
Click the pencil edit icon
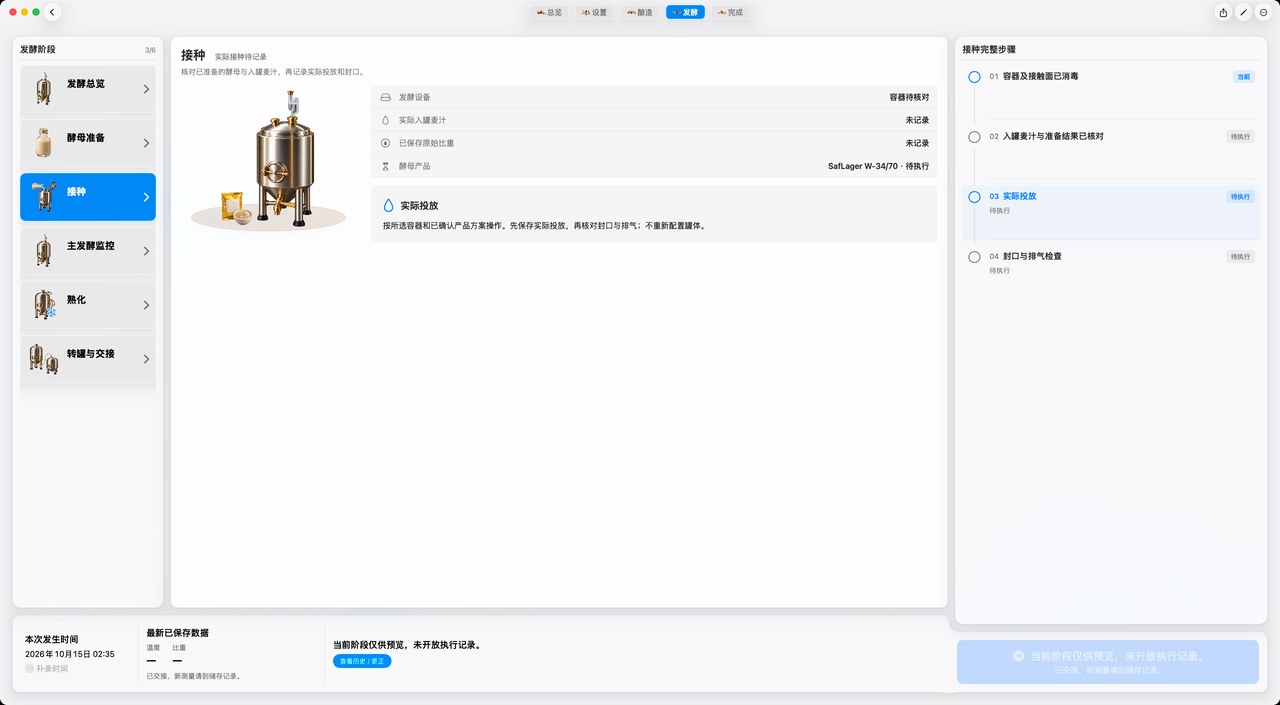click(x=1243, y=12)
